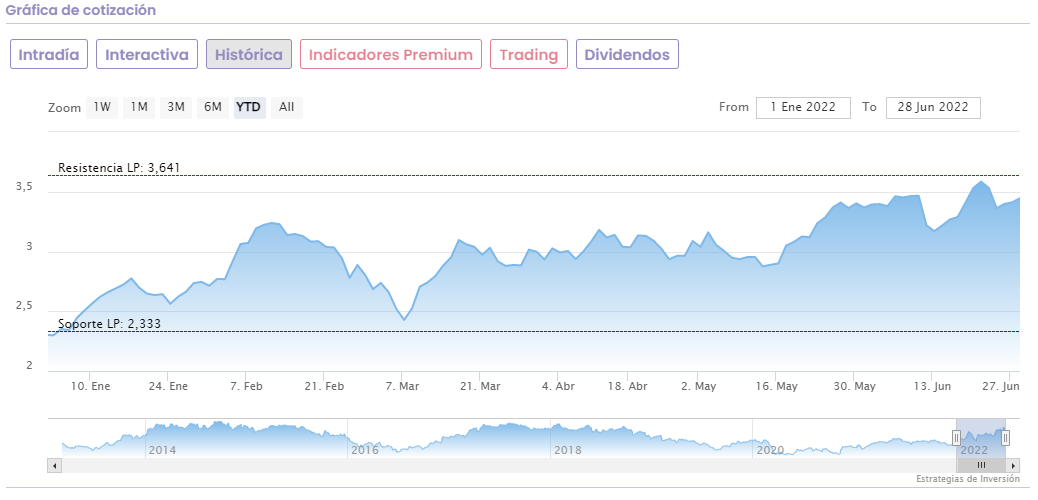Switch to the Interactiva tab

pyautogui.click(x=147, y=55)
